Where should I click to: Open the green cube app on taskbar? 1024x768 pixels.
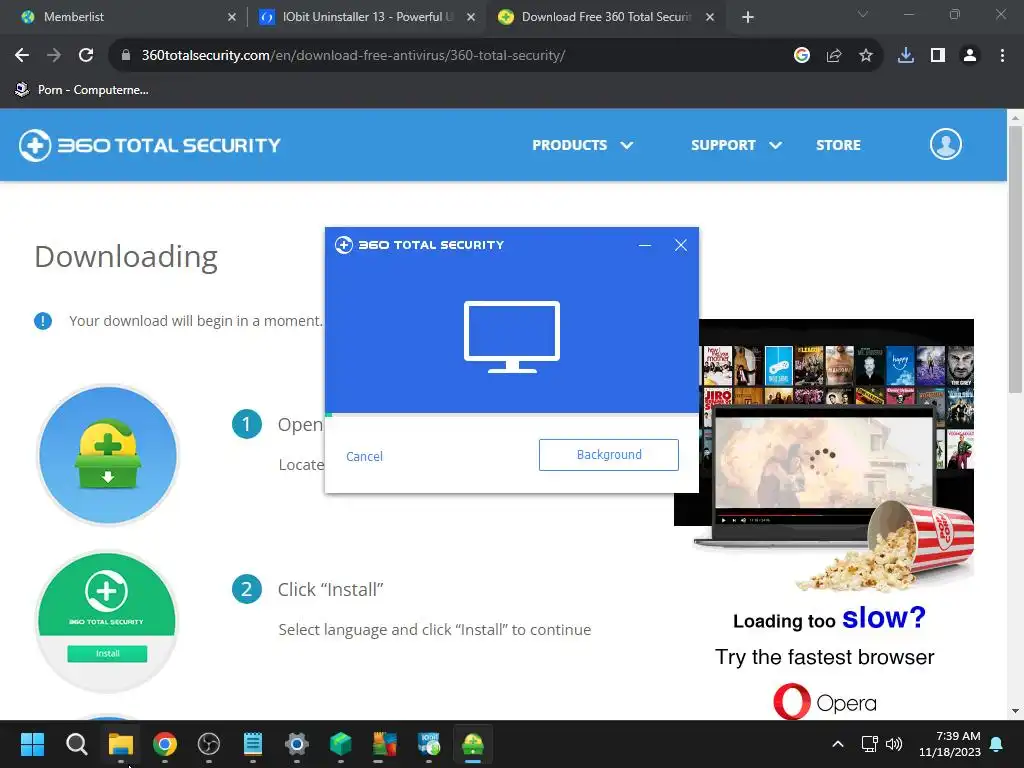tap(341, 744)
